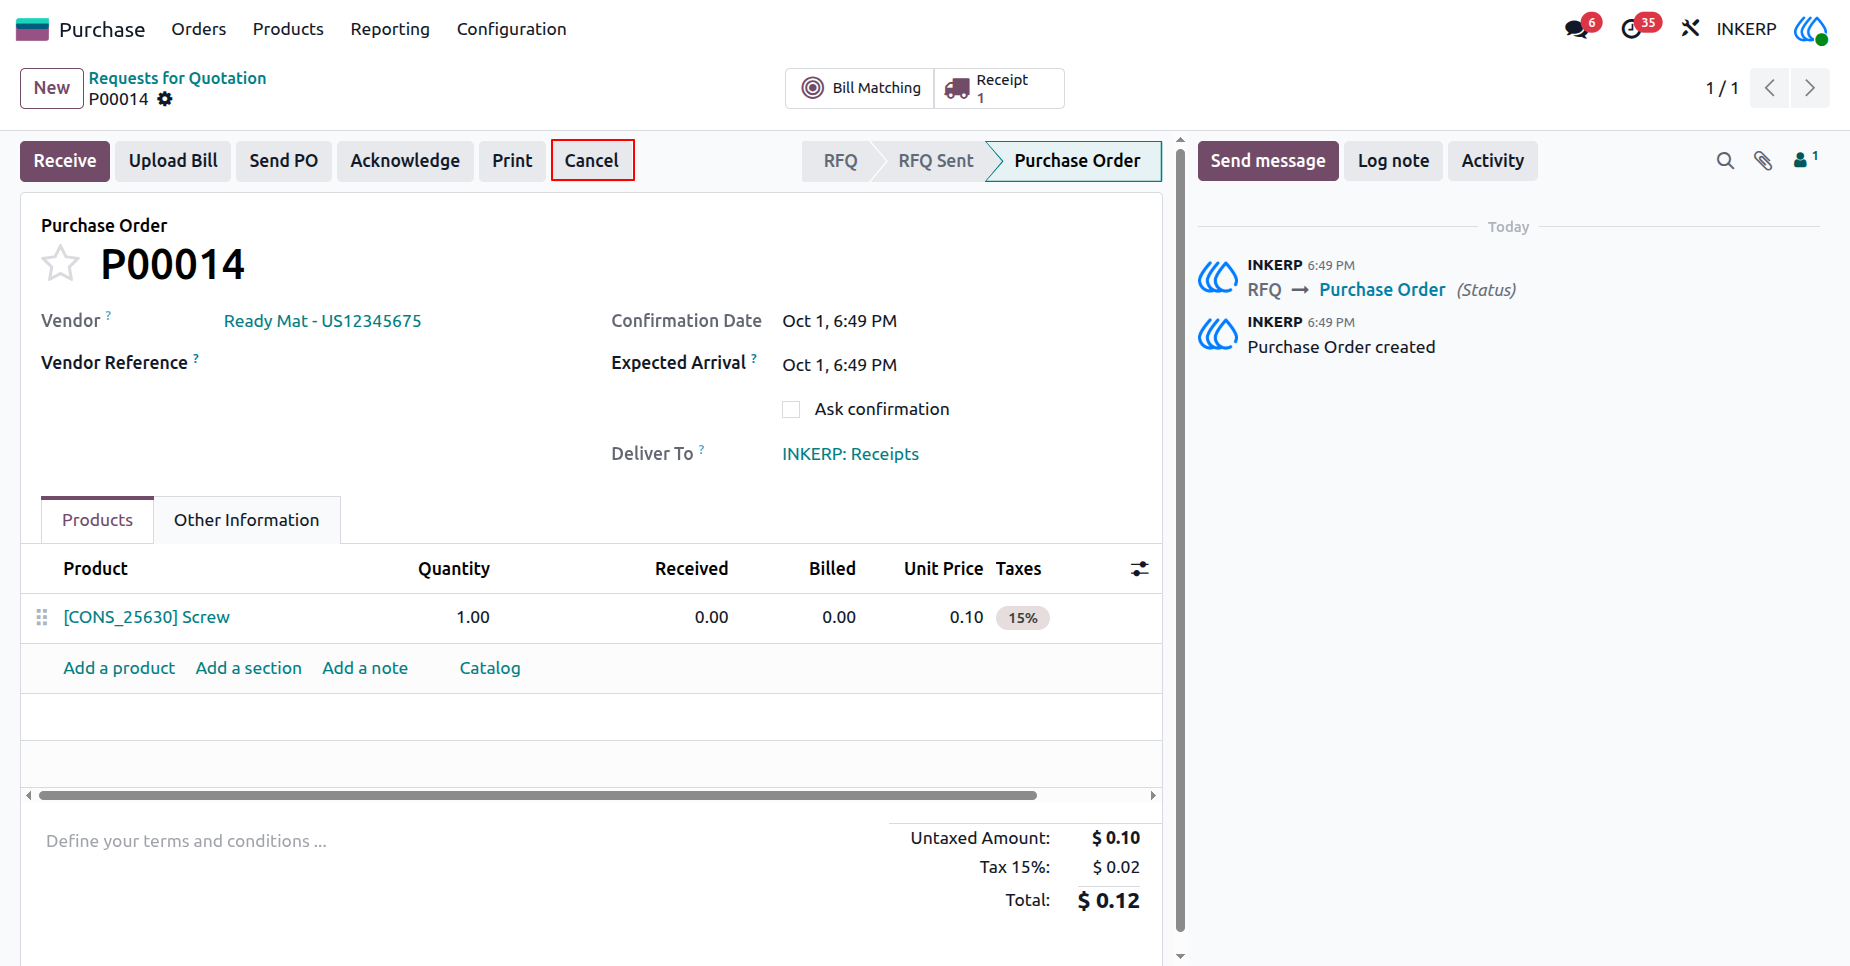
Task: Attach files with paperclip icon
Action: pyautogui.click(x=1763, y=161)
